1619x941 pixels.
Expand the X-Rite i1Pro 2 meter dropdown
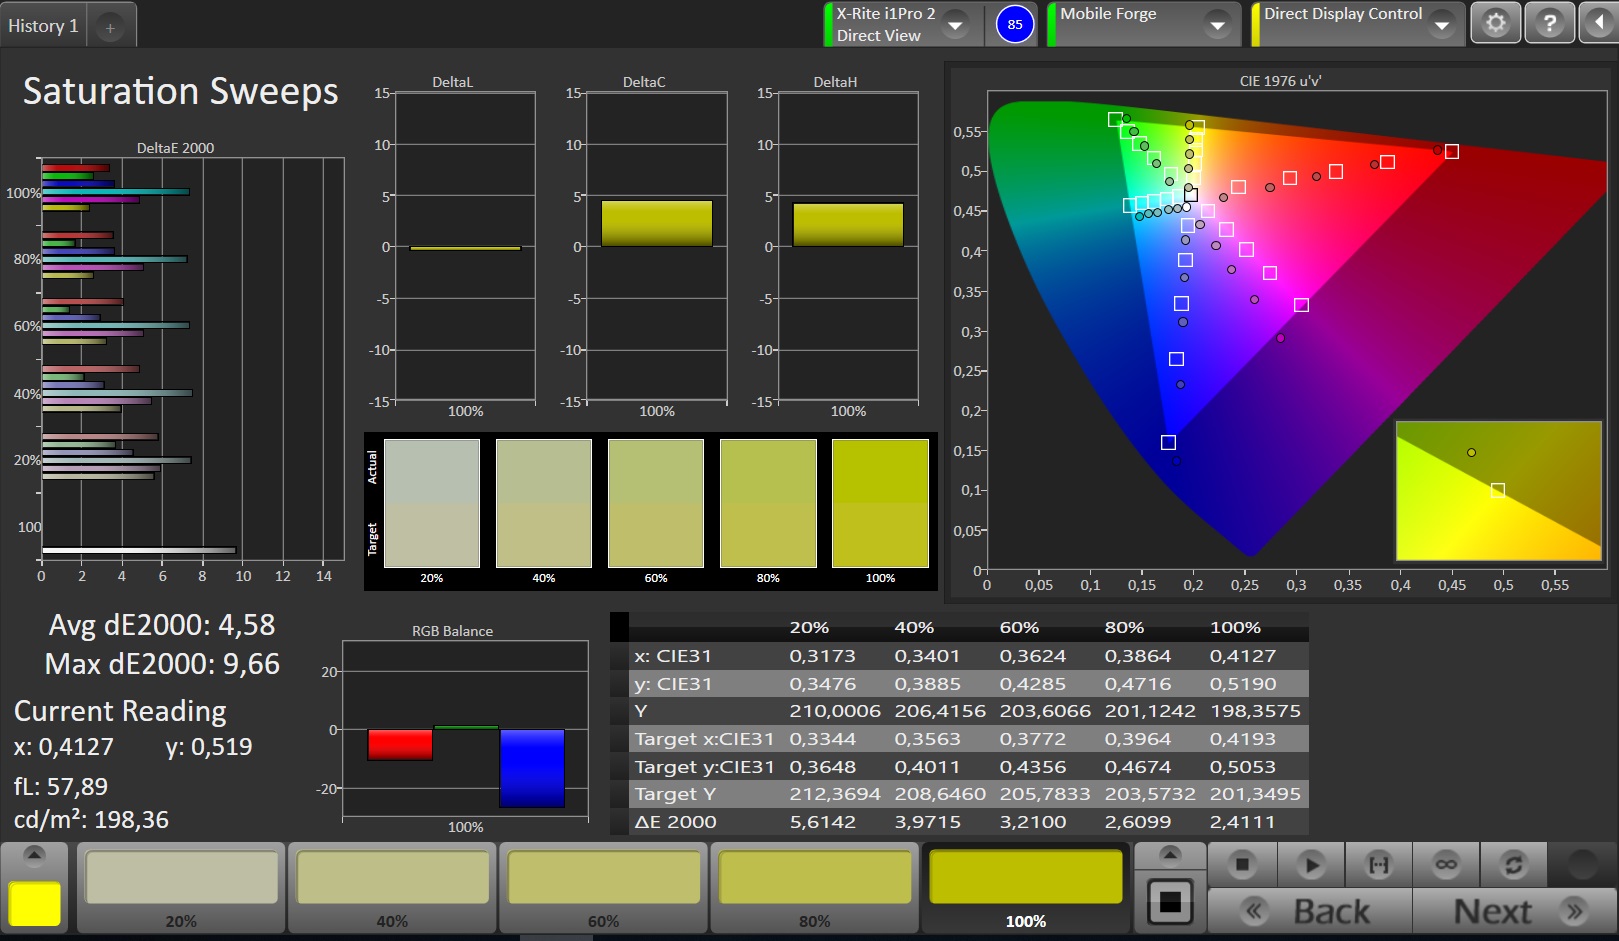pyautogui.click(x=955, y=24)
